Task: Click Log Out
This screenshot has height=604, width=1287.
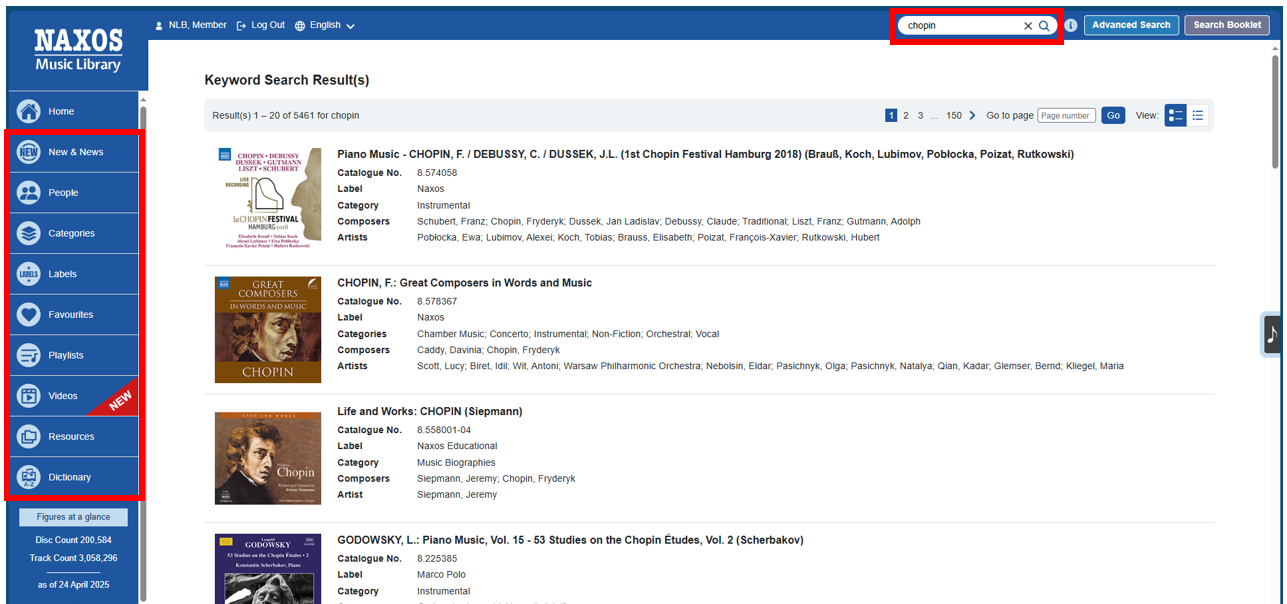Action: pyautogui.click(x=261, y=25)
